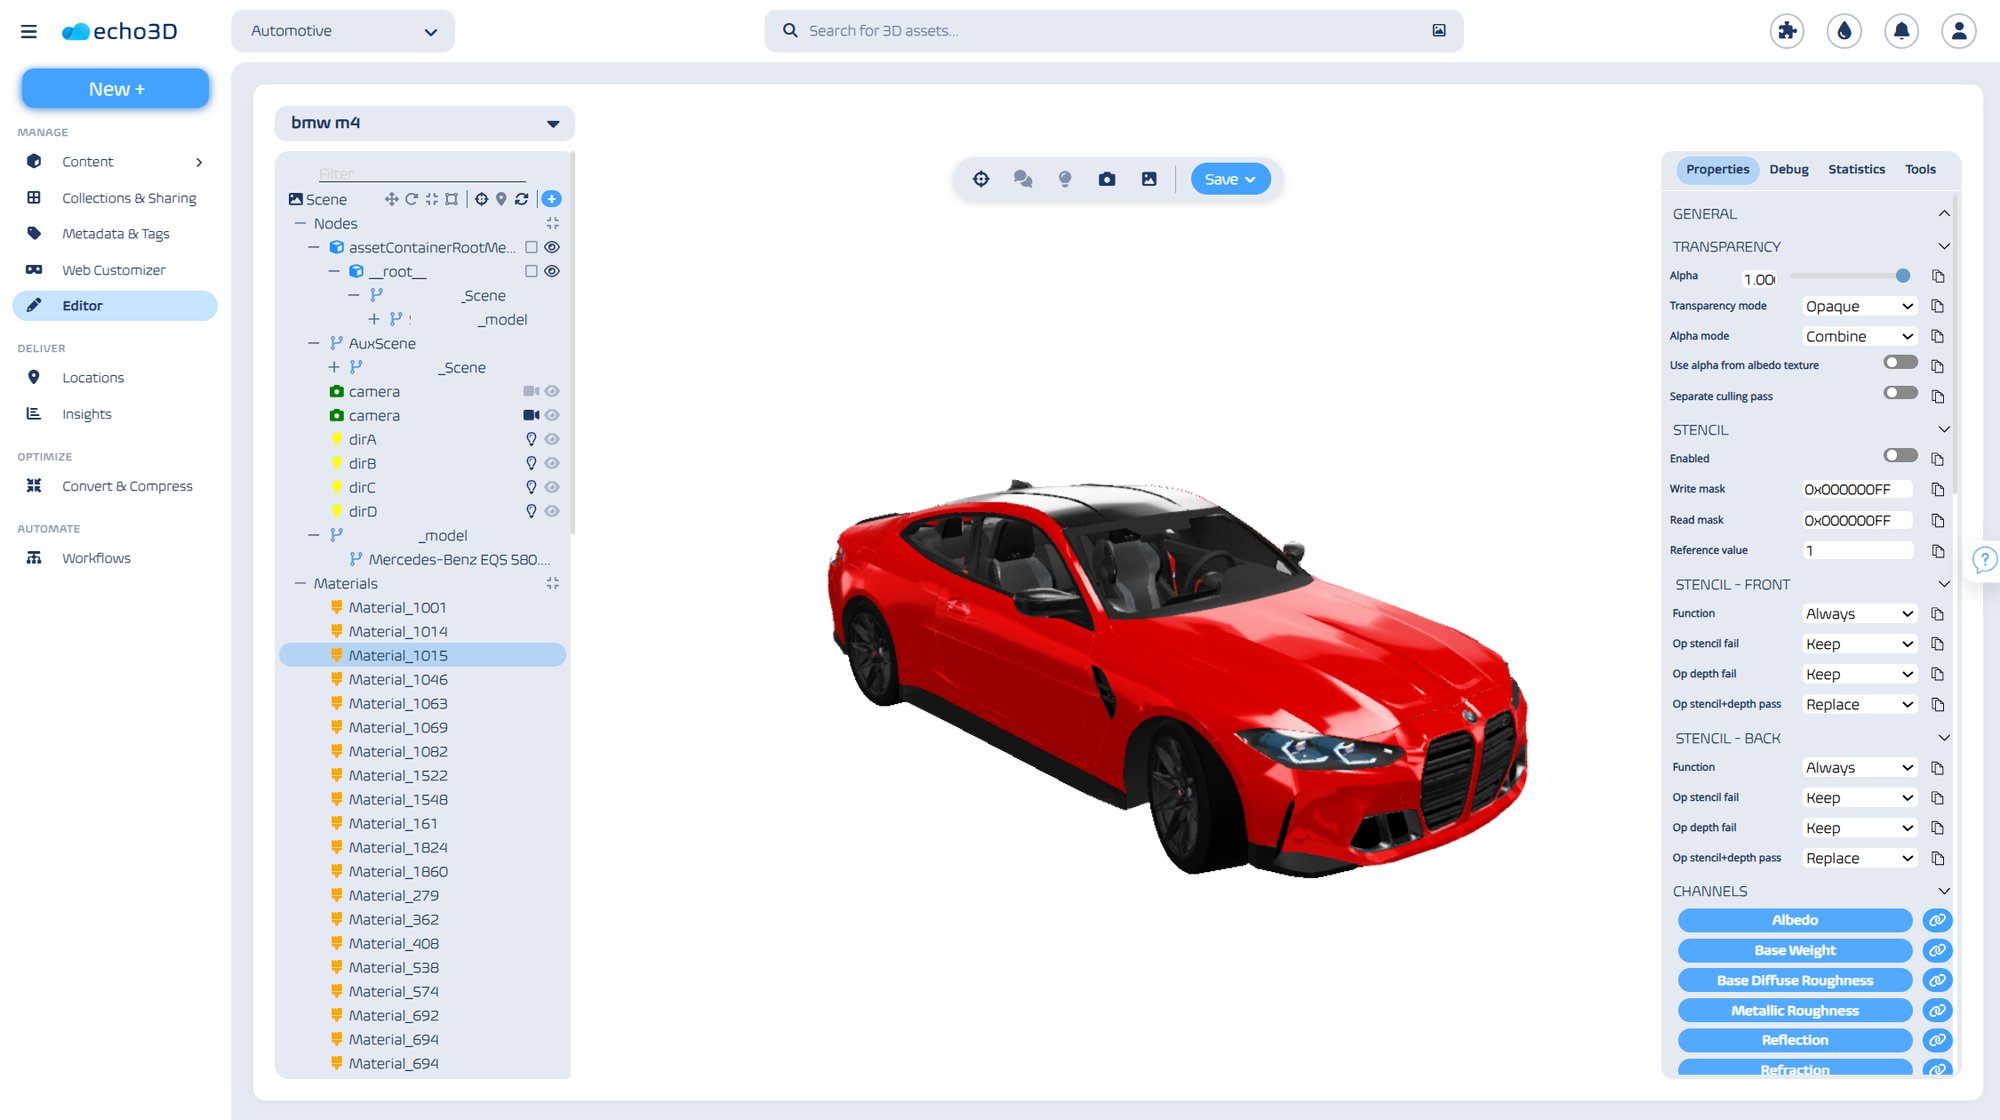Click the Metallic Roughness channel button
Viewport: 2000px width, 1120px height.
click(x=1794, y=1010)
